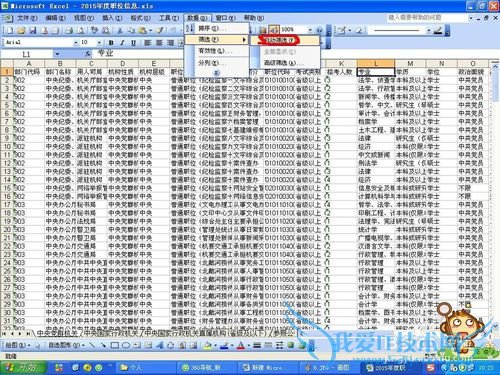Insert Clip Art from drawing toolbar
This screenshot has width=500, height=375.
click(x=182, y=345)
